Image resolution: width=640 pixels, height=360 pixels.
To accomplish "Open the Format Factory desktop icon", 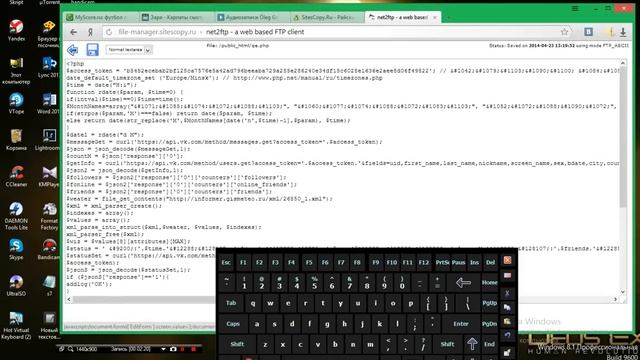I will click(x=49, y=216).
